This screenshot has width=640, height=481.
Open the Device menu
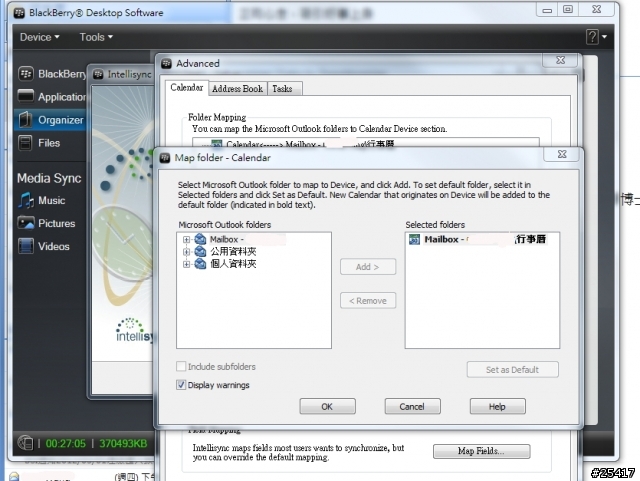tap(40, 37)
